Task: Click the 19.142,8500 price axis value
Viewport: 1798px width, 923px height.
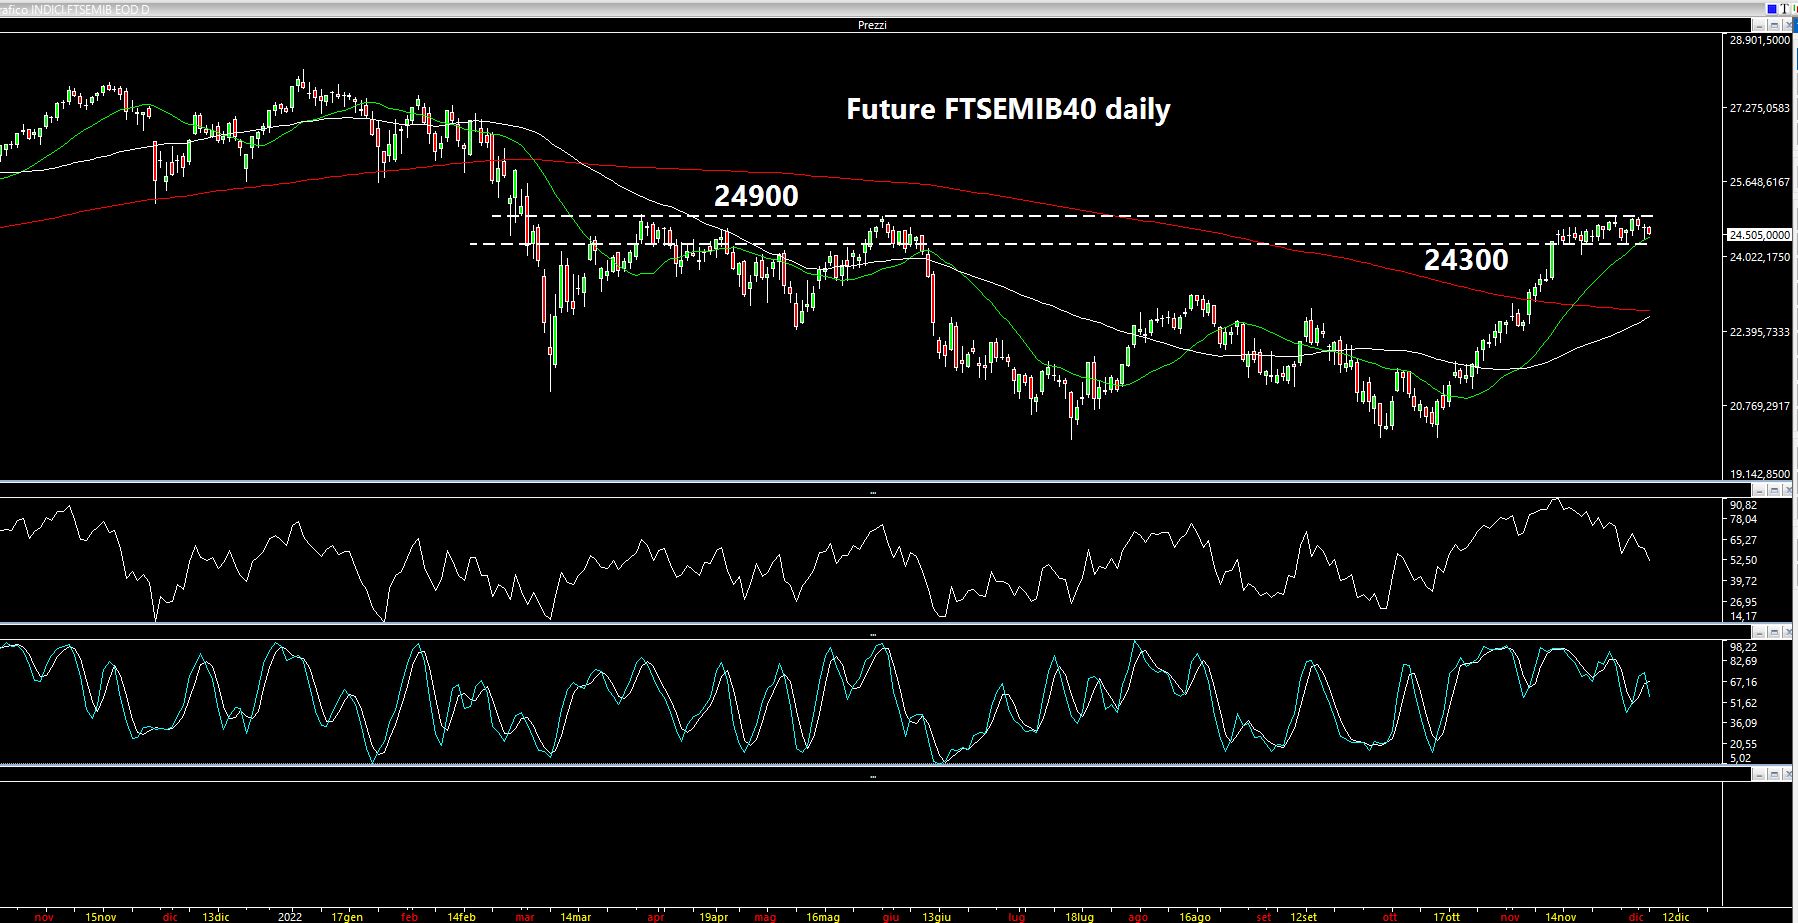Action: coord(1760,474)
